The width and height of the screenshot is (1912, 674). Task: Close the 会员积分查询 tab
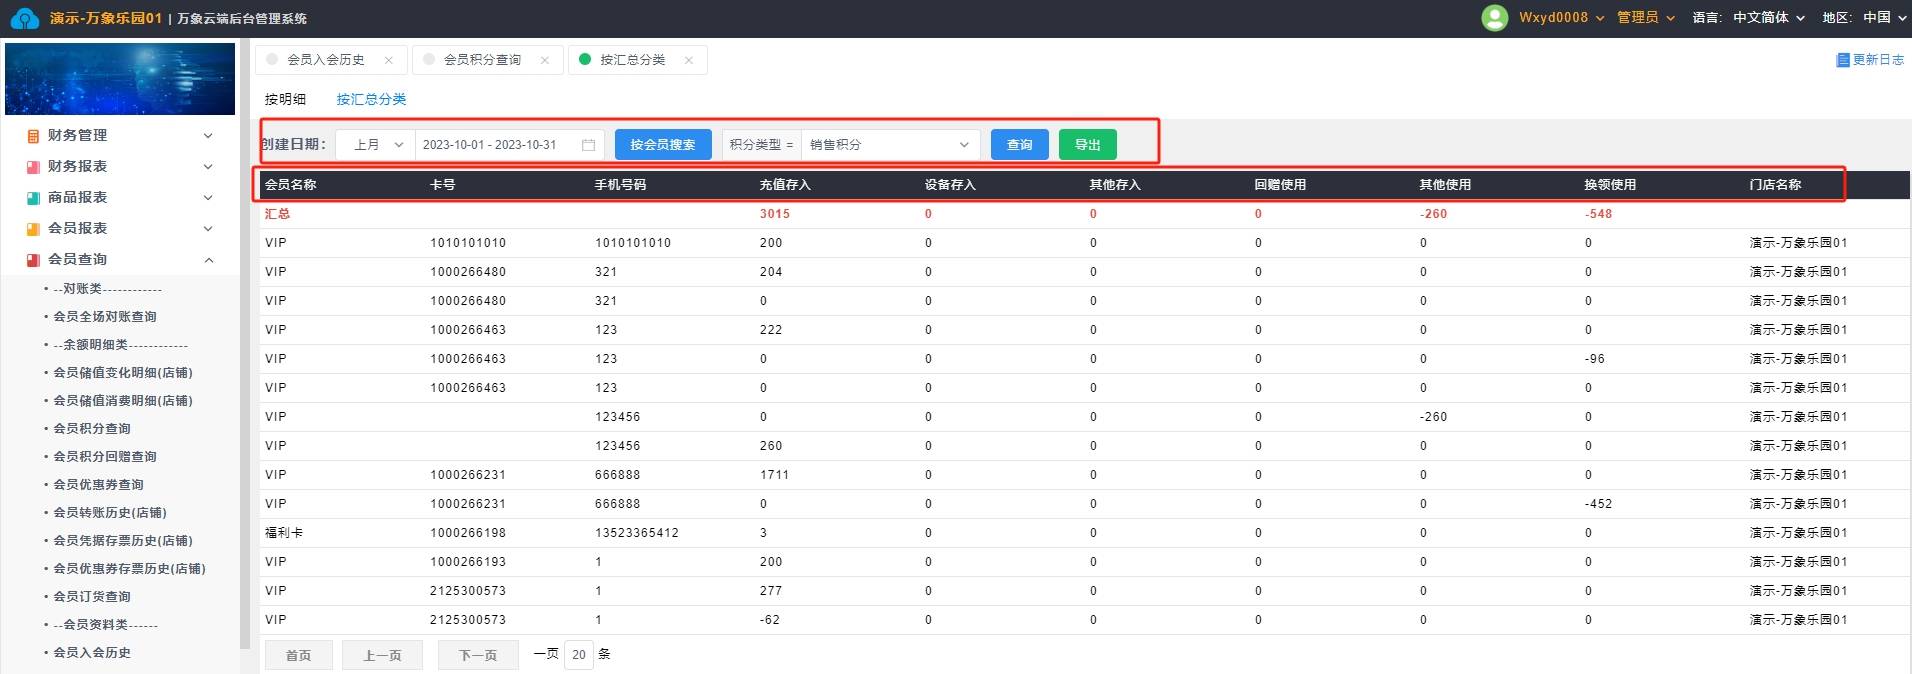tap(545, 60)
